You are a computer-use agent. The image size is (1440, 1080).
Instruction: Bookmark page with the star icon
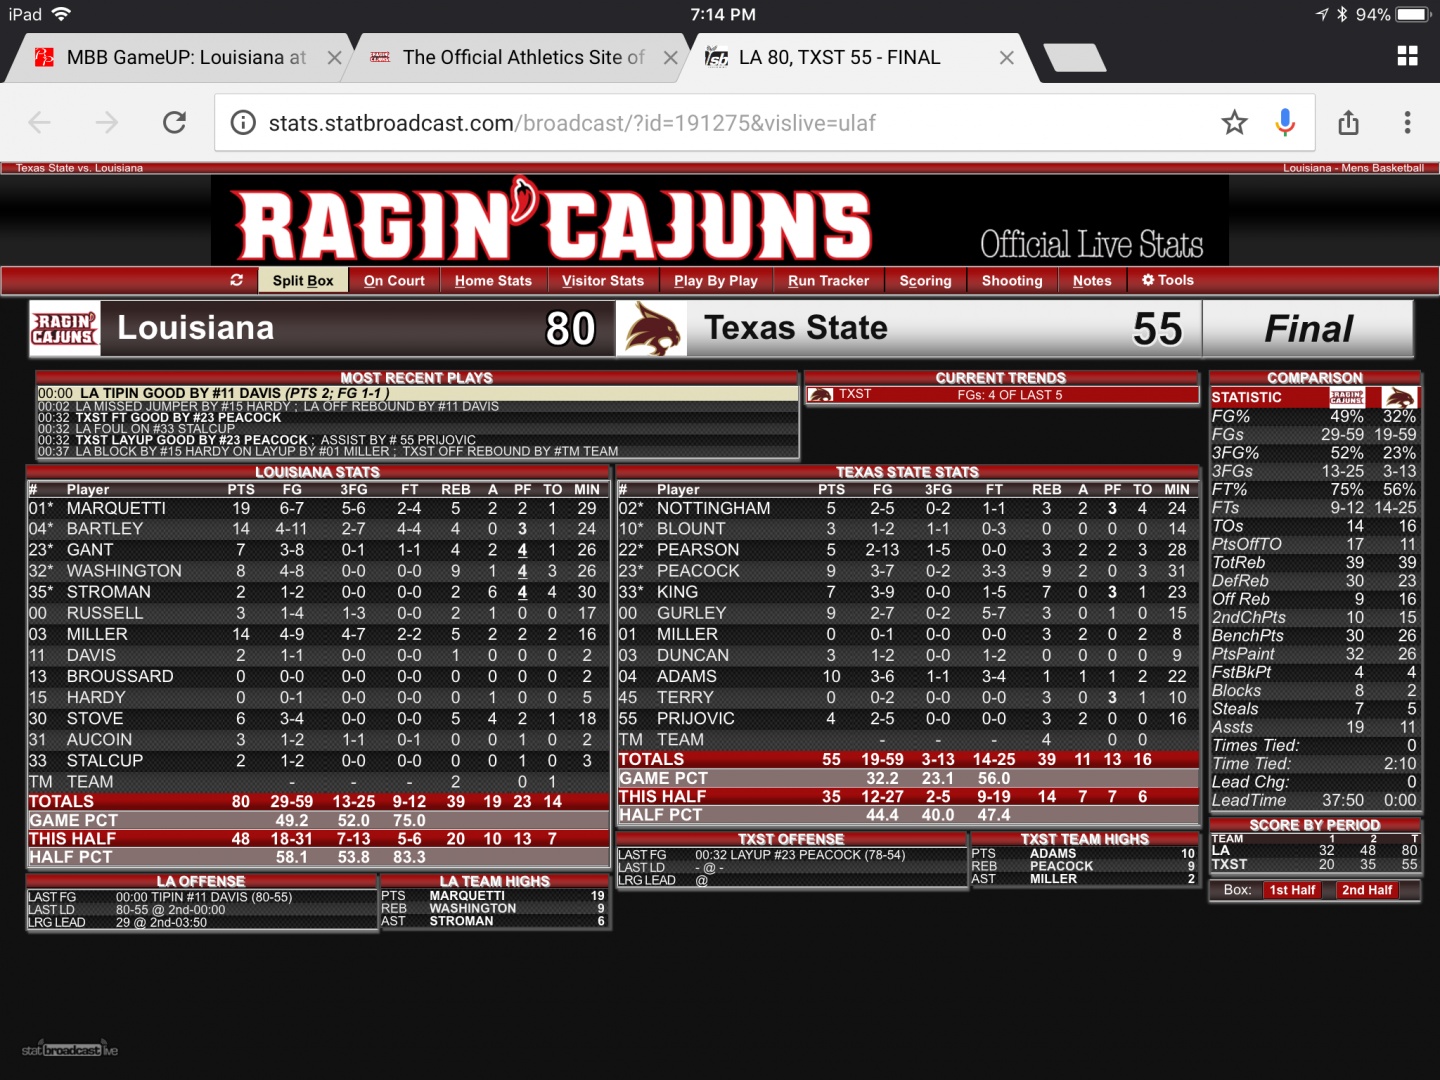coord(1234,123)
